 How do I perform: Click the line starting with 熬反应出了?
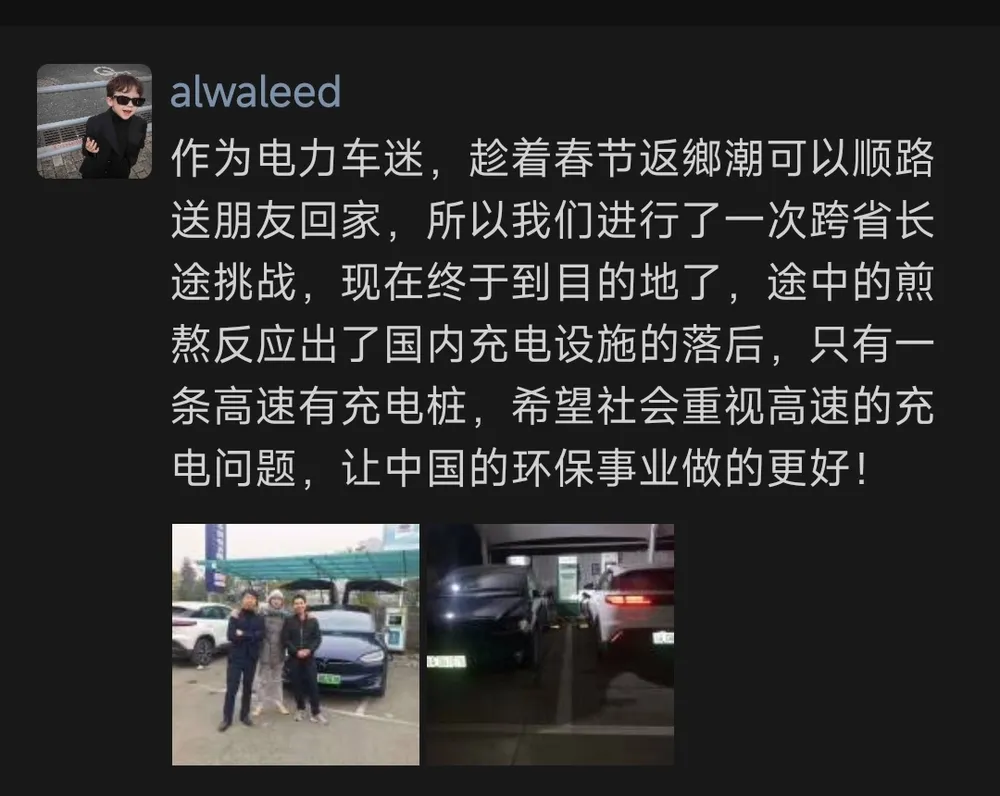pyautogui.click(x=552, y=344)
